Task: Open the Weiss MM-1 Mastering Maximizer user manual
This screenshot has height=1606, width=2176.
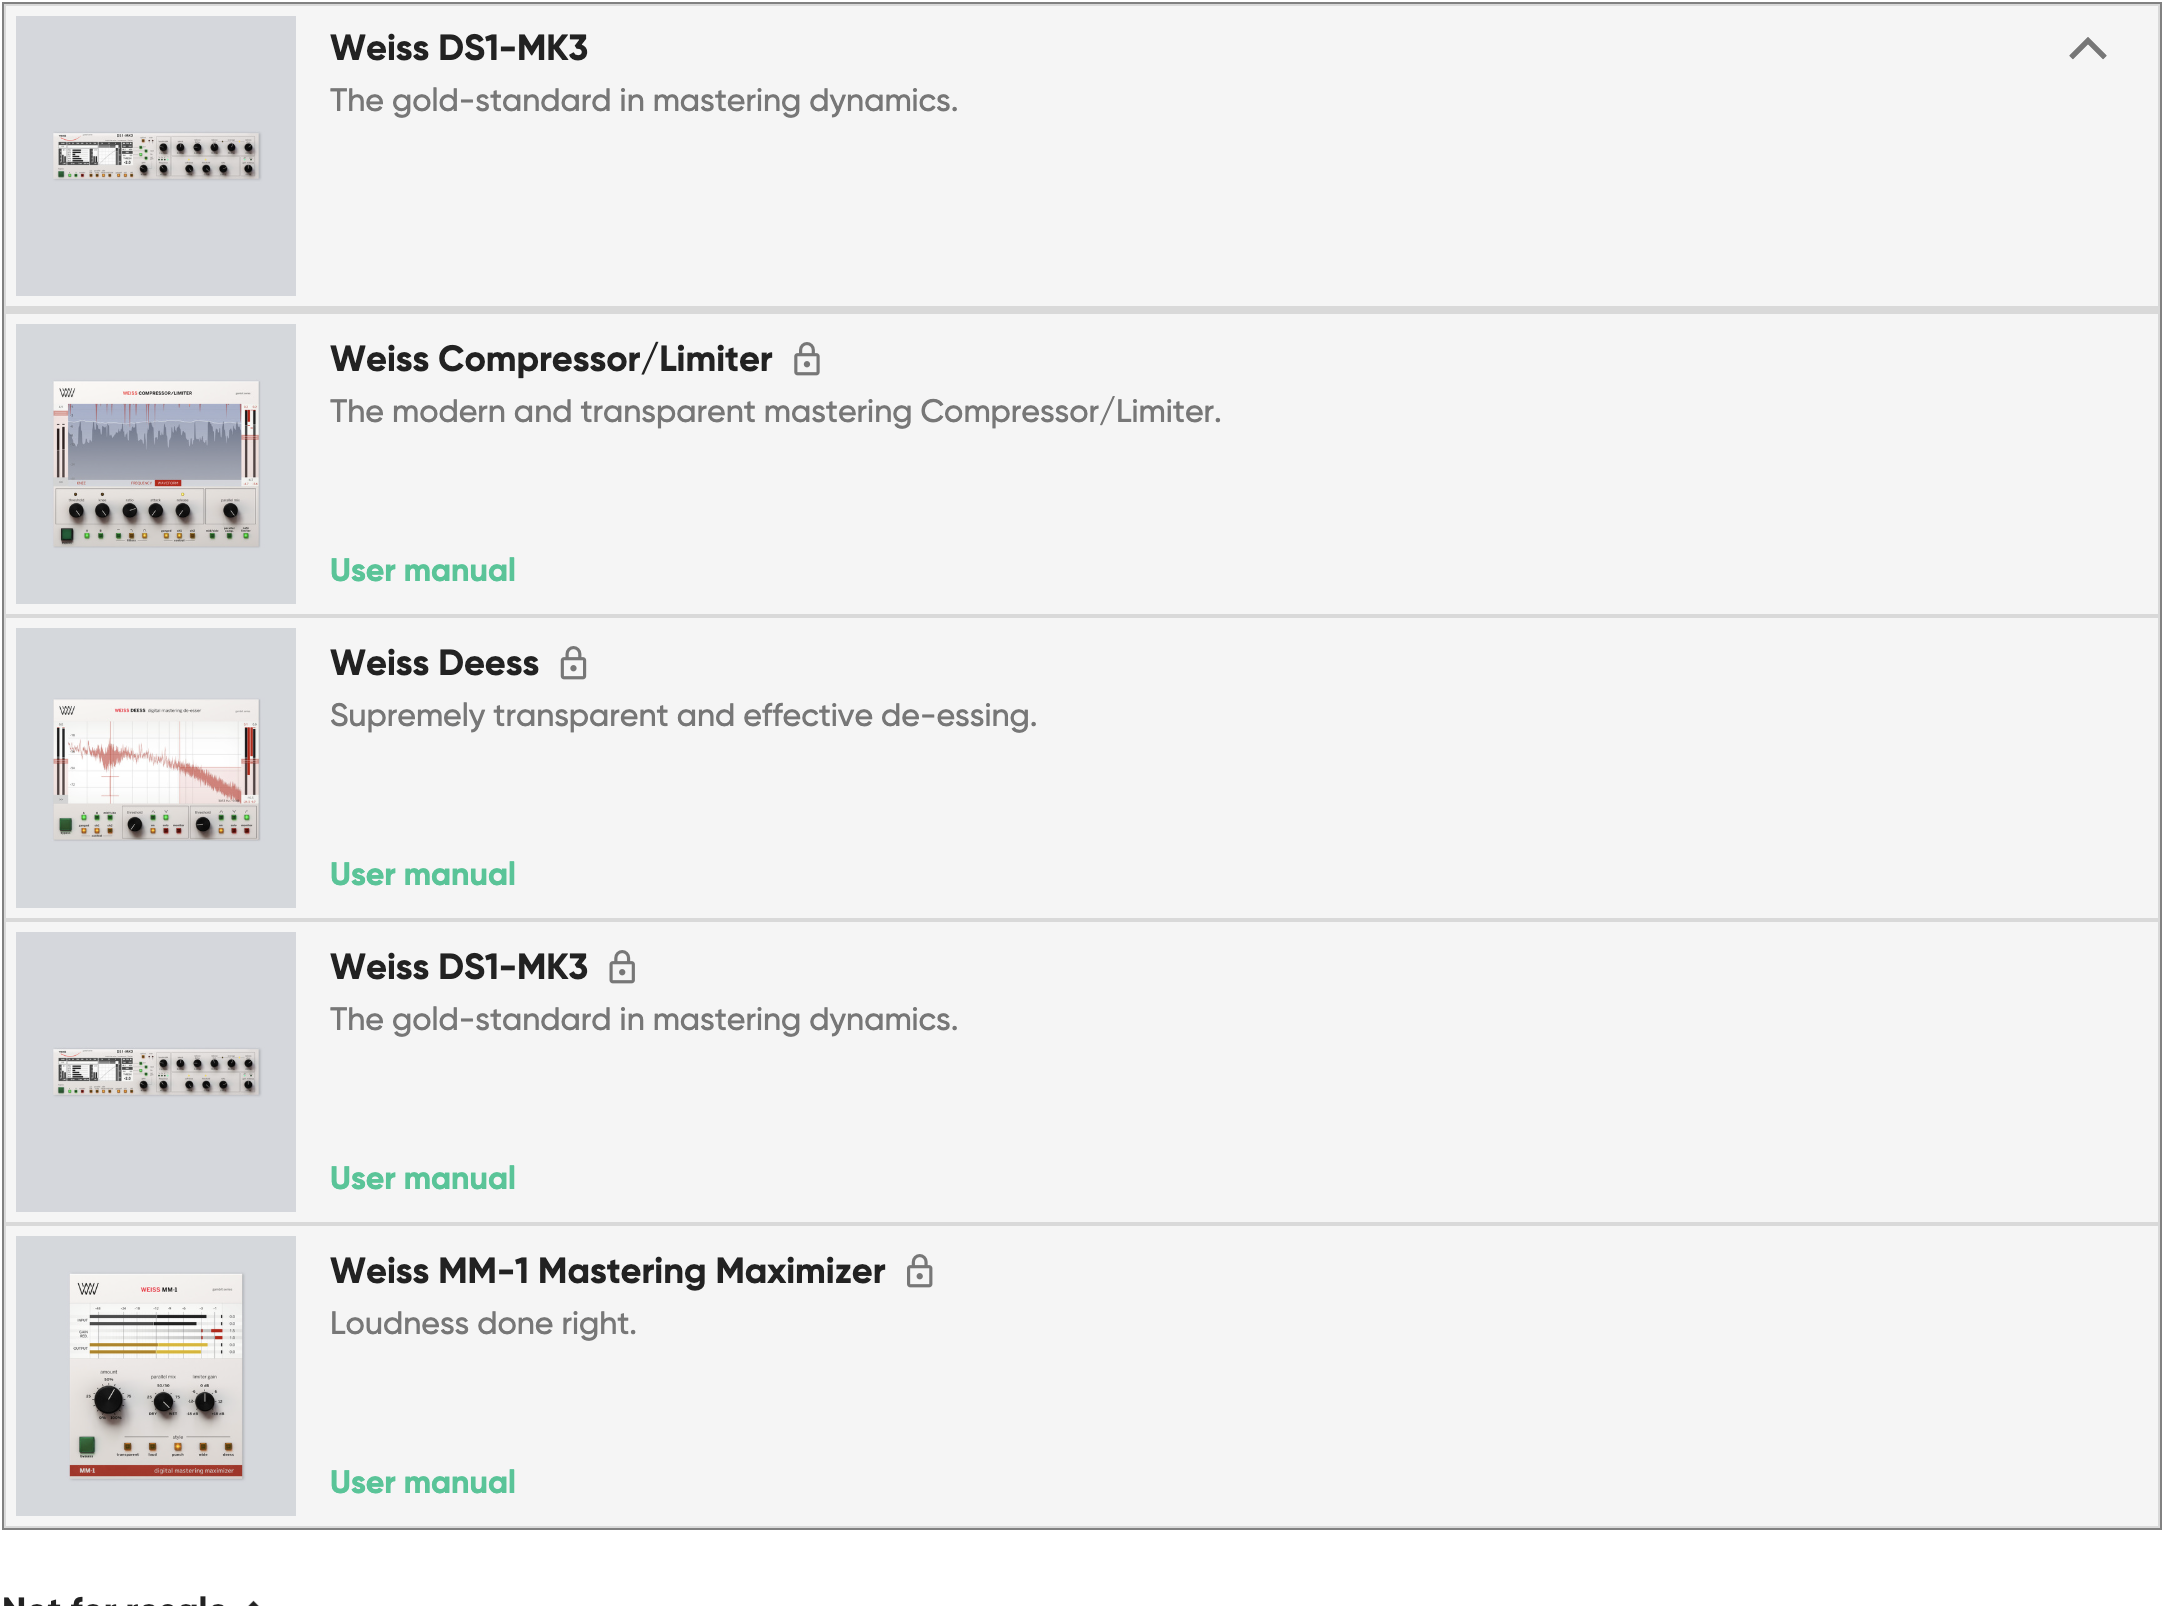Action: click(x=423, y=1482)
